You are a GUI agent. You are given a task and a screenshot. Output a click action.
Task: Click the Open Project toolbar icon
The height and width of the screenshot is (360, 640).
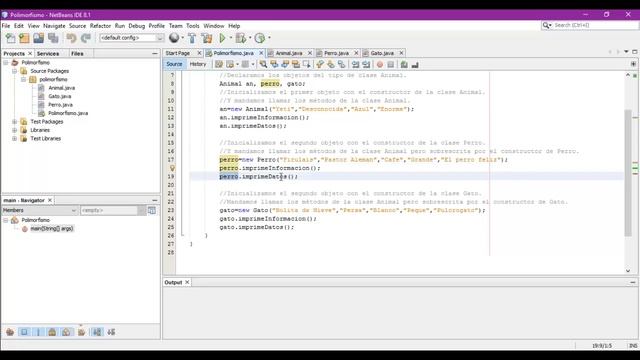pyautogui.click(x=38, y=38)
